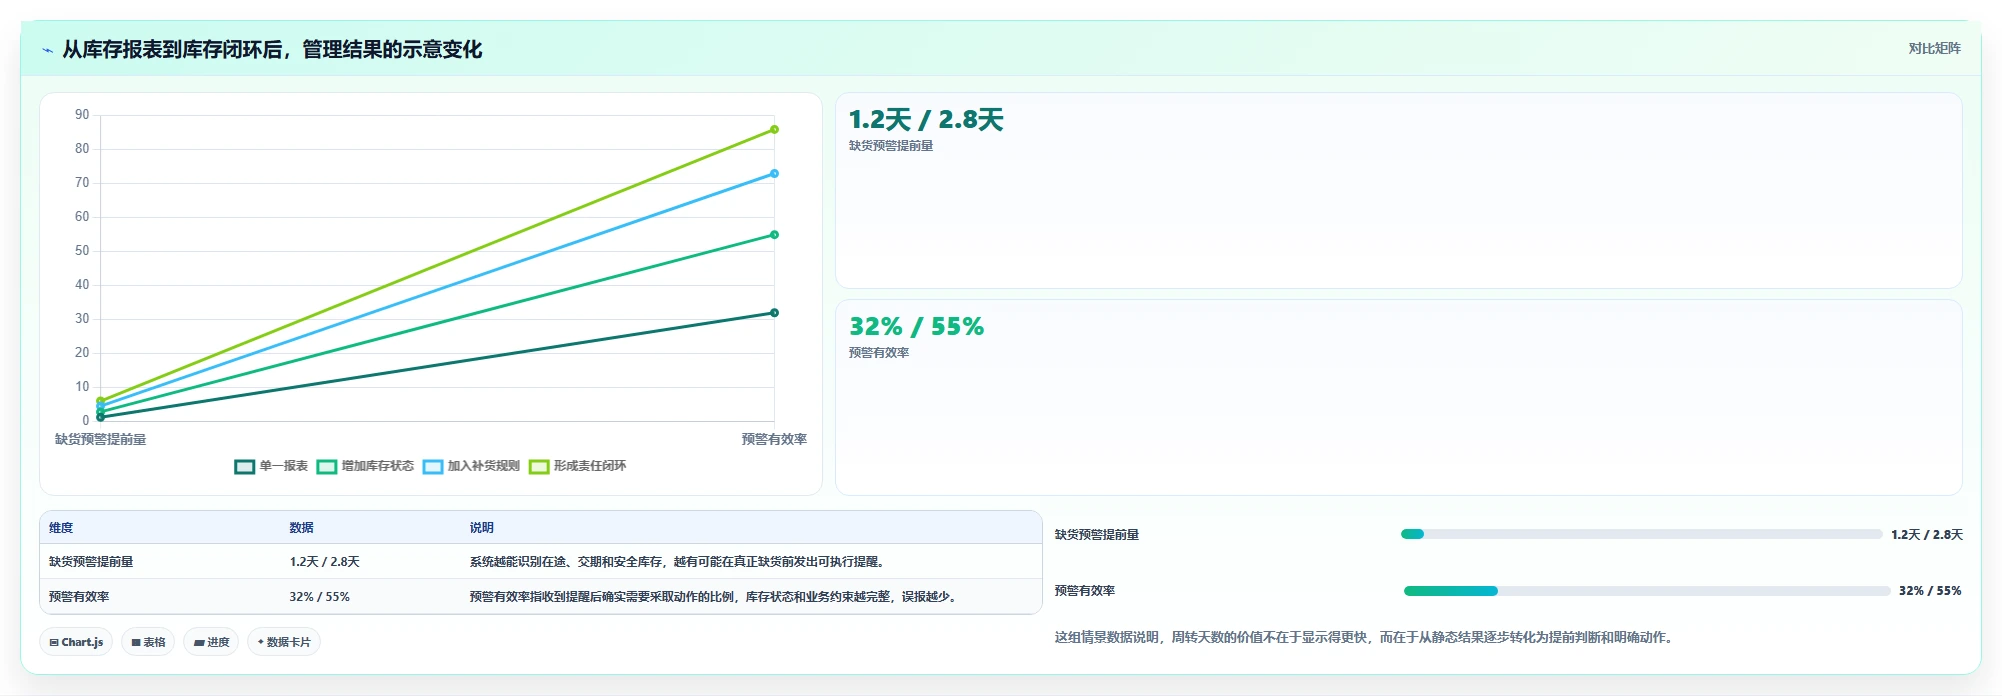Click the Chart.js tag chip
This screenshot has width=2002, height=696.
click(x=76, y=642)
